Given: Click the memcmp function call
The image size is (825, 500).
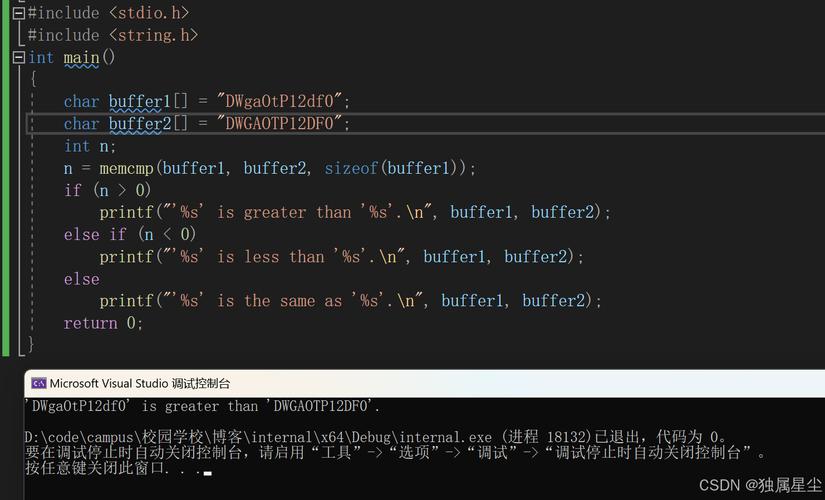Looking at the screenshot, I should (127, 168).
